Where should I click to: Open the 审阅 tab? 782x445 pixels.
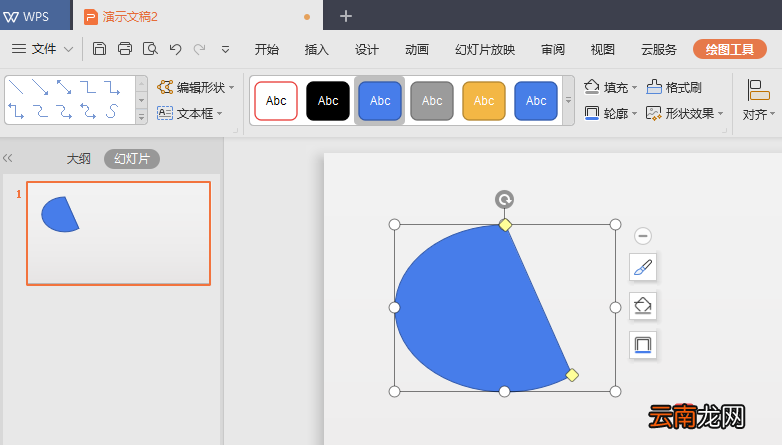click(x=553, y=49)
